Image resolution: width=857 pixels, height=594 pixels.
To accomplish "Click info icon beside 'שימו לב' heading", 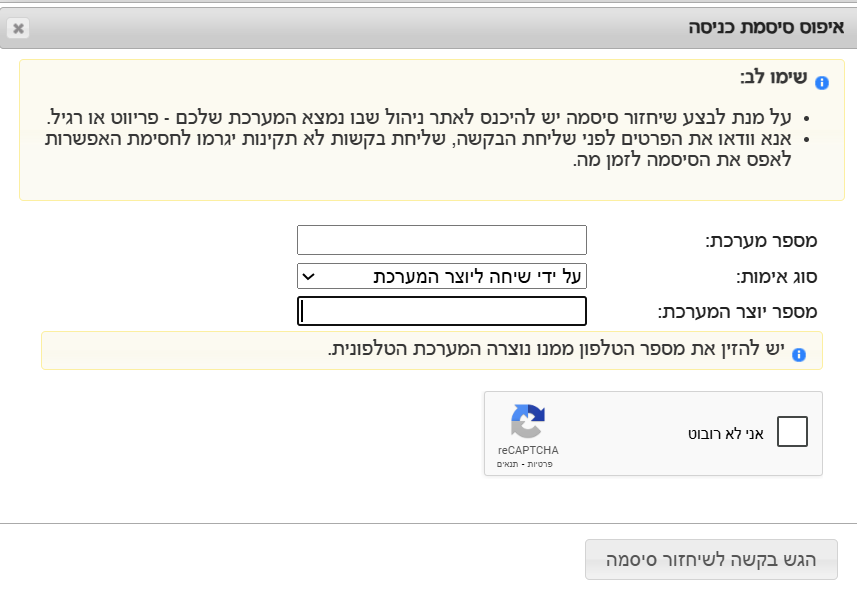I will point(822,83).
